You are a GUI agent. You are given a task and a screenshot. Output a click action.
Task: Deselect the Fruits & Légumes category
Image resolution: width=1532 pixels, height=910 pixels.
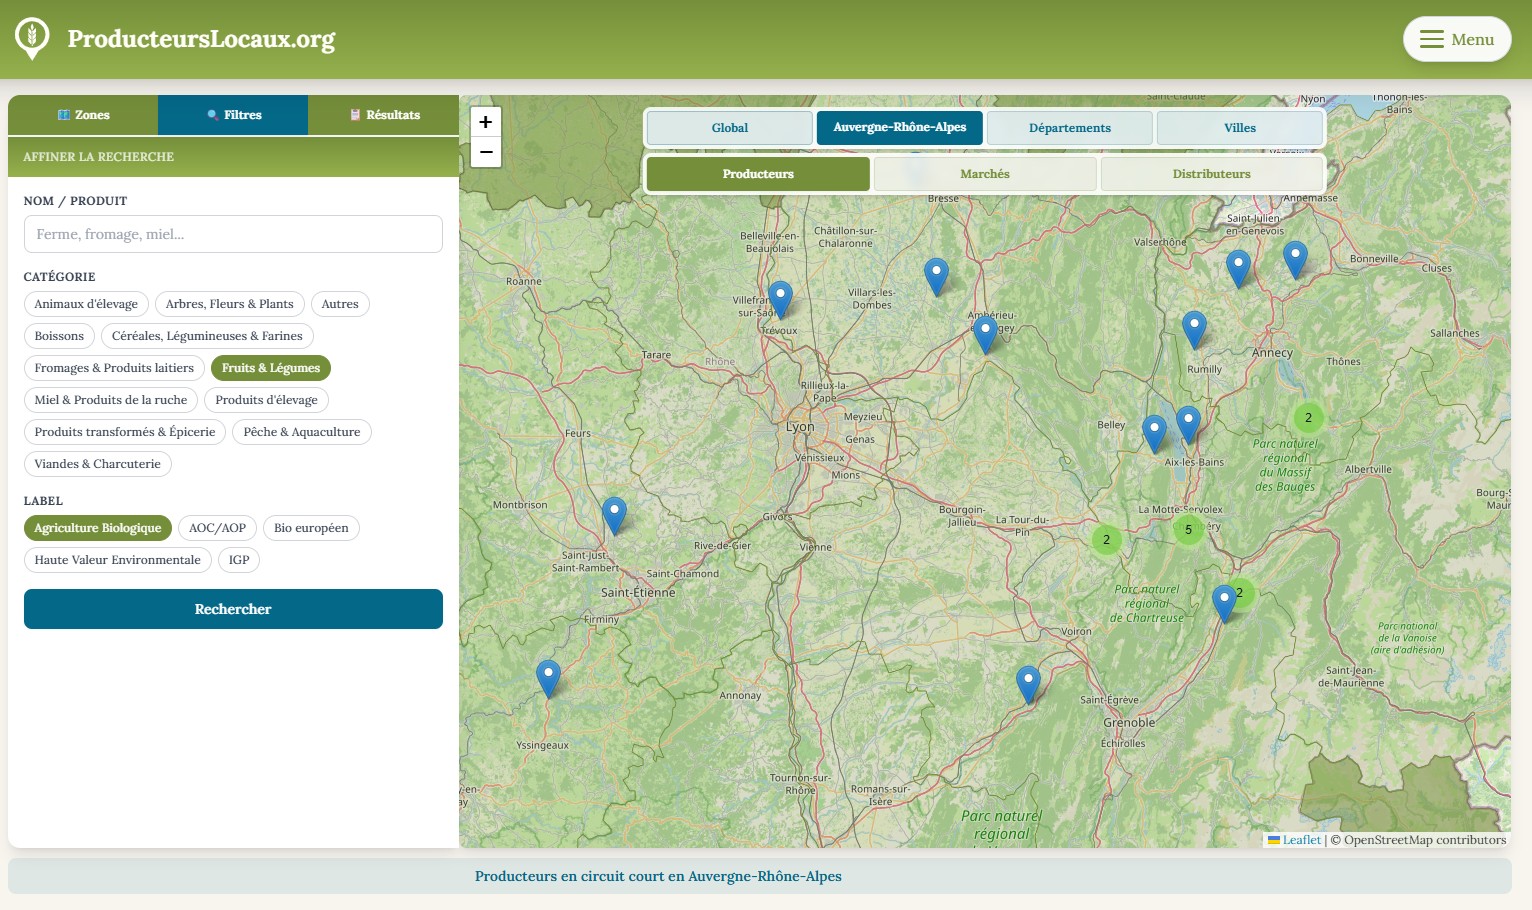click(271, 368)
